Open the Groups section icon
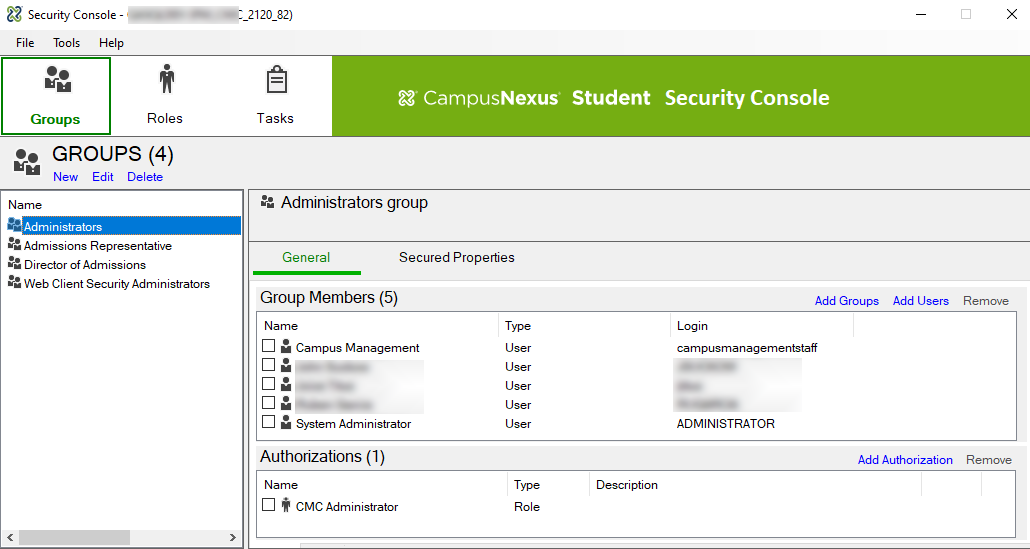 [57, 82]
